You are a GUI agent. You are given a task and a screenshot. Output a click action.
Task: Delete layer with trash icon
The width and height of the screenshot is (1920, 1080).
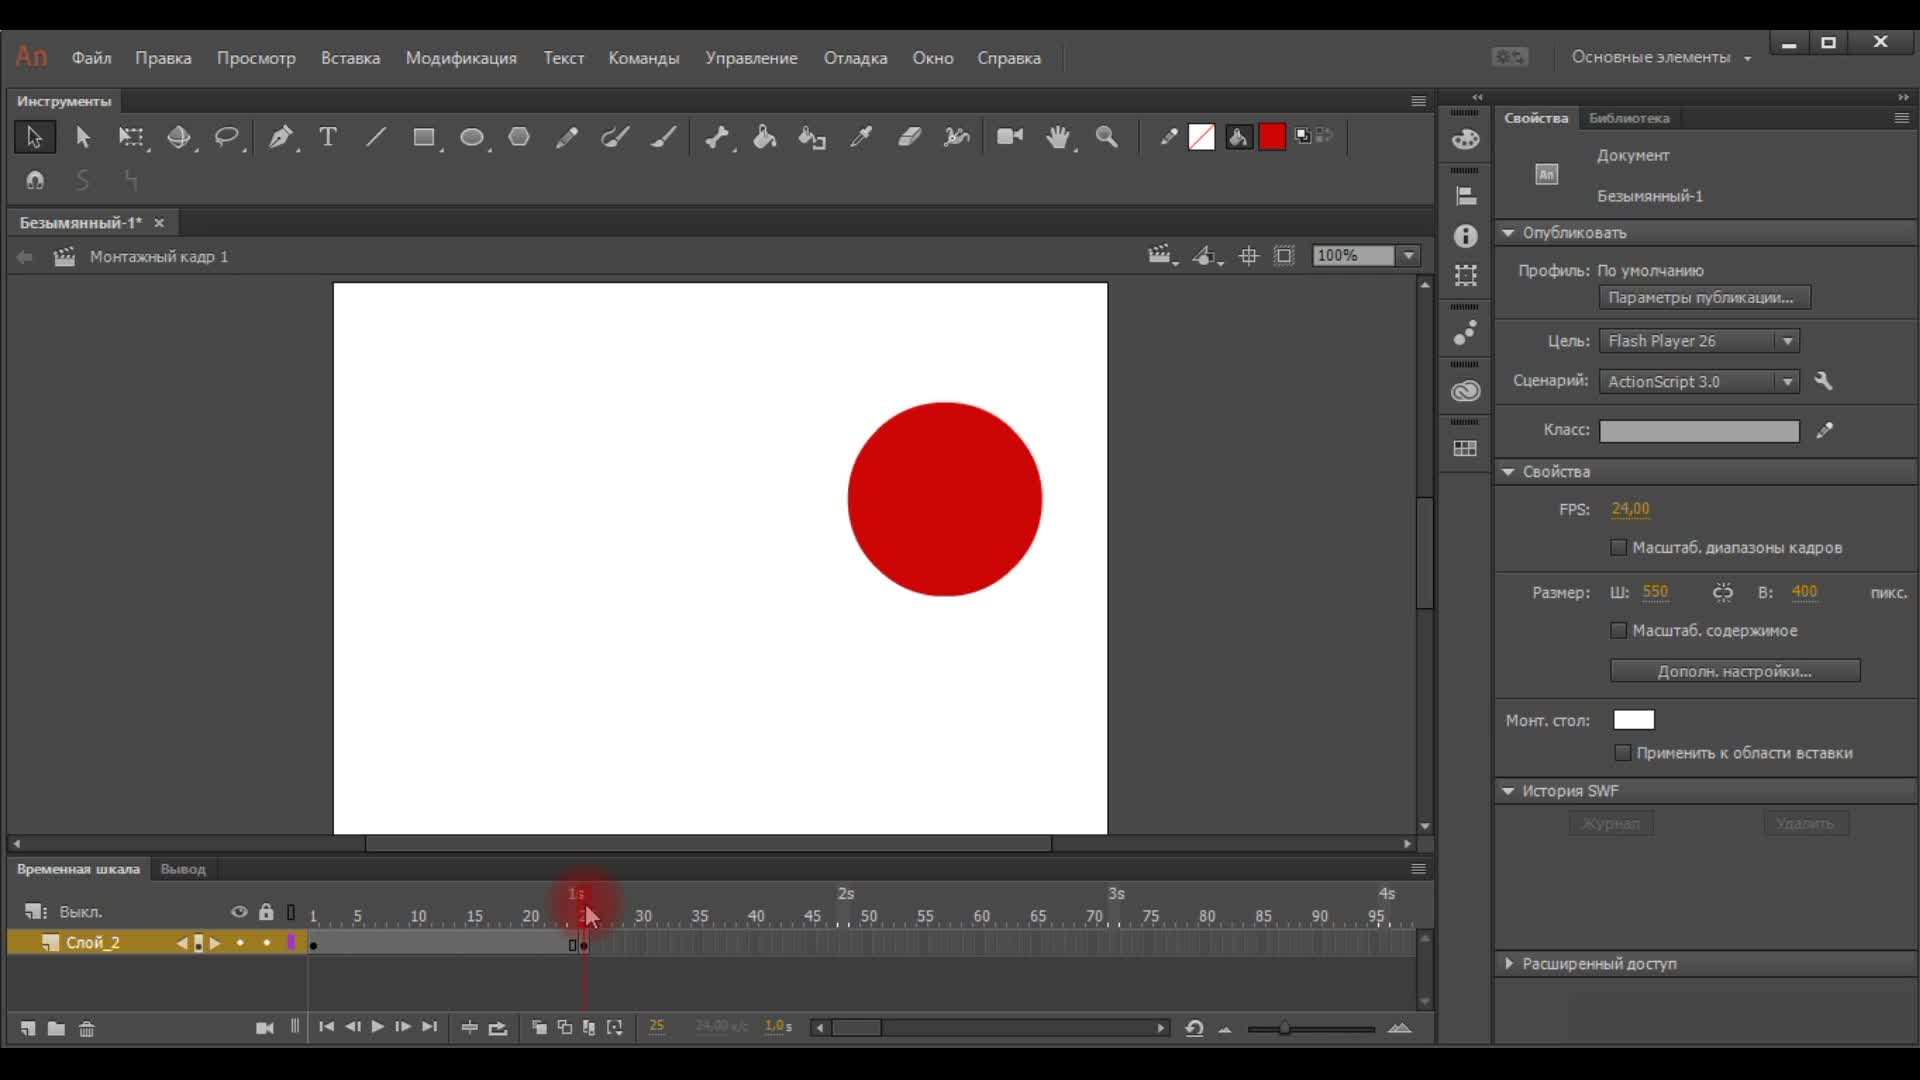click(x=87, y=1028)
